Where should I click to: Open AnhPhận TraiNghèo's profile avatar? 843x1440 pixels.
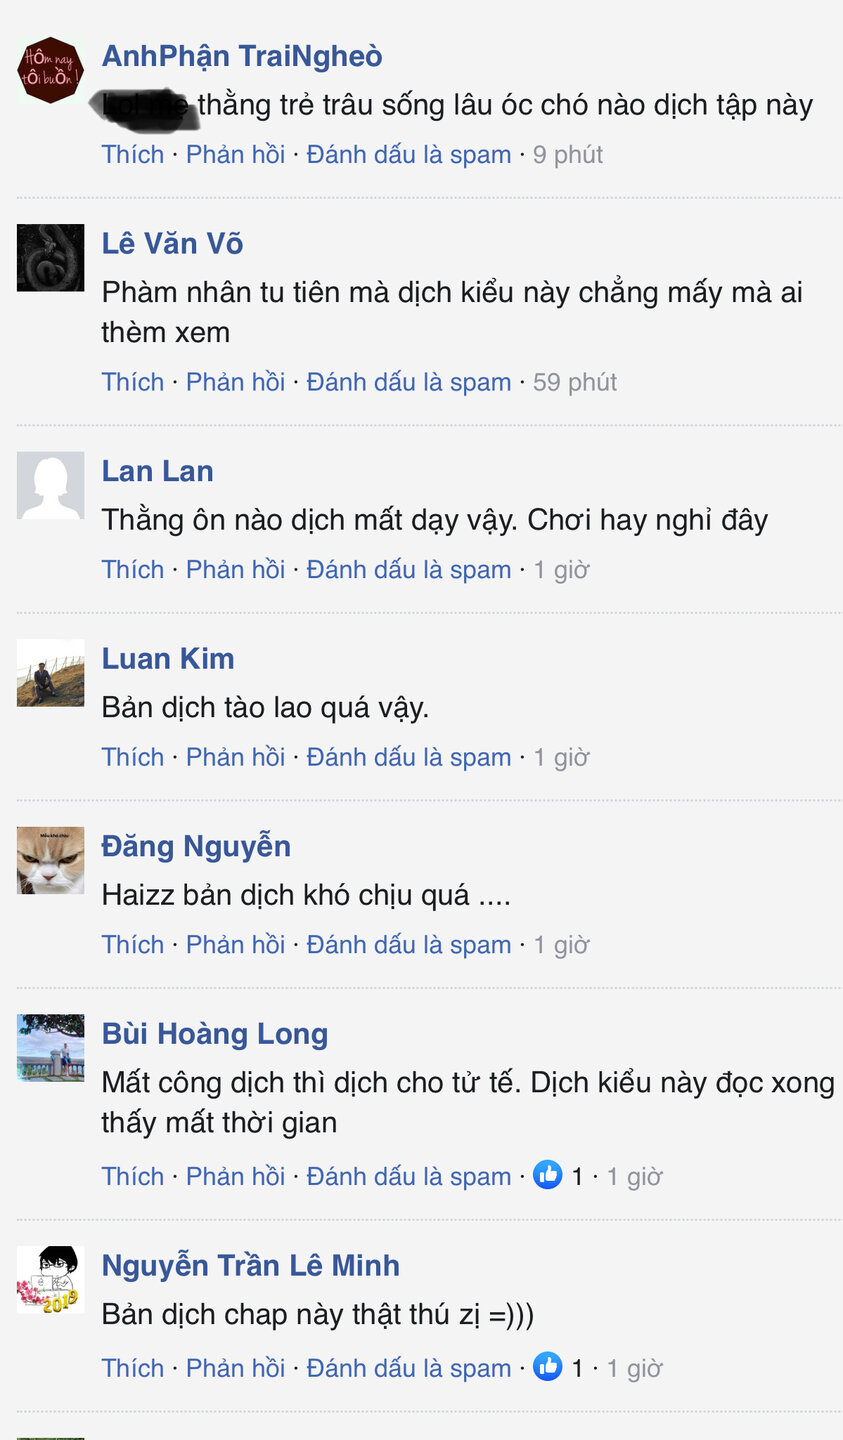click(x=50, y=70)
